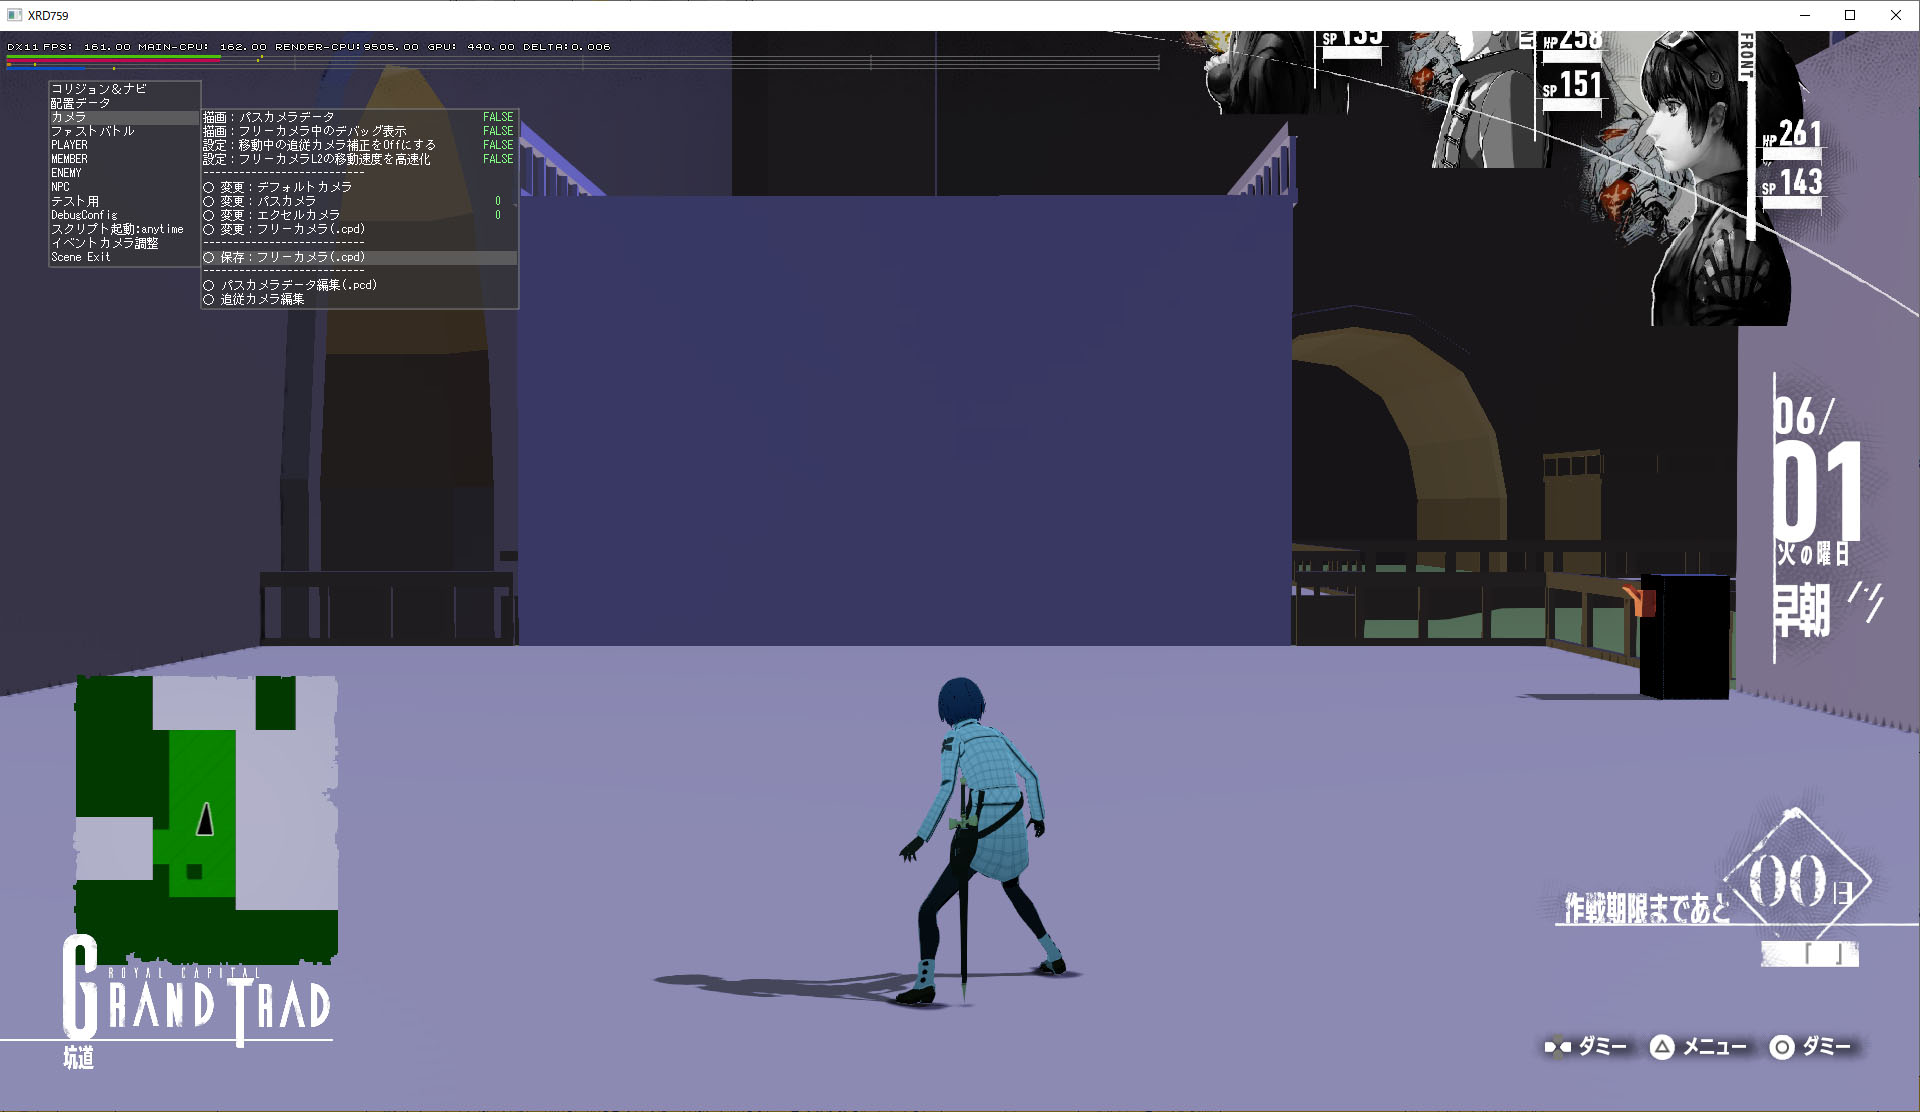Maximize the XRD759 window
1920x1112 pixels.
point(1850,15)
